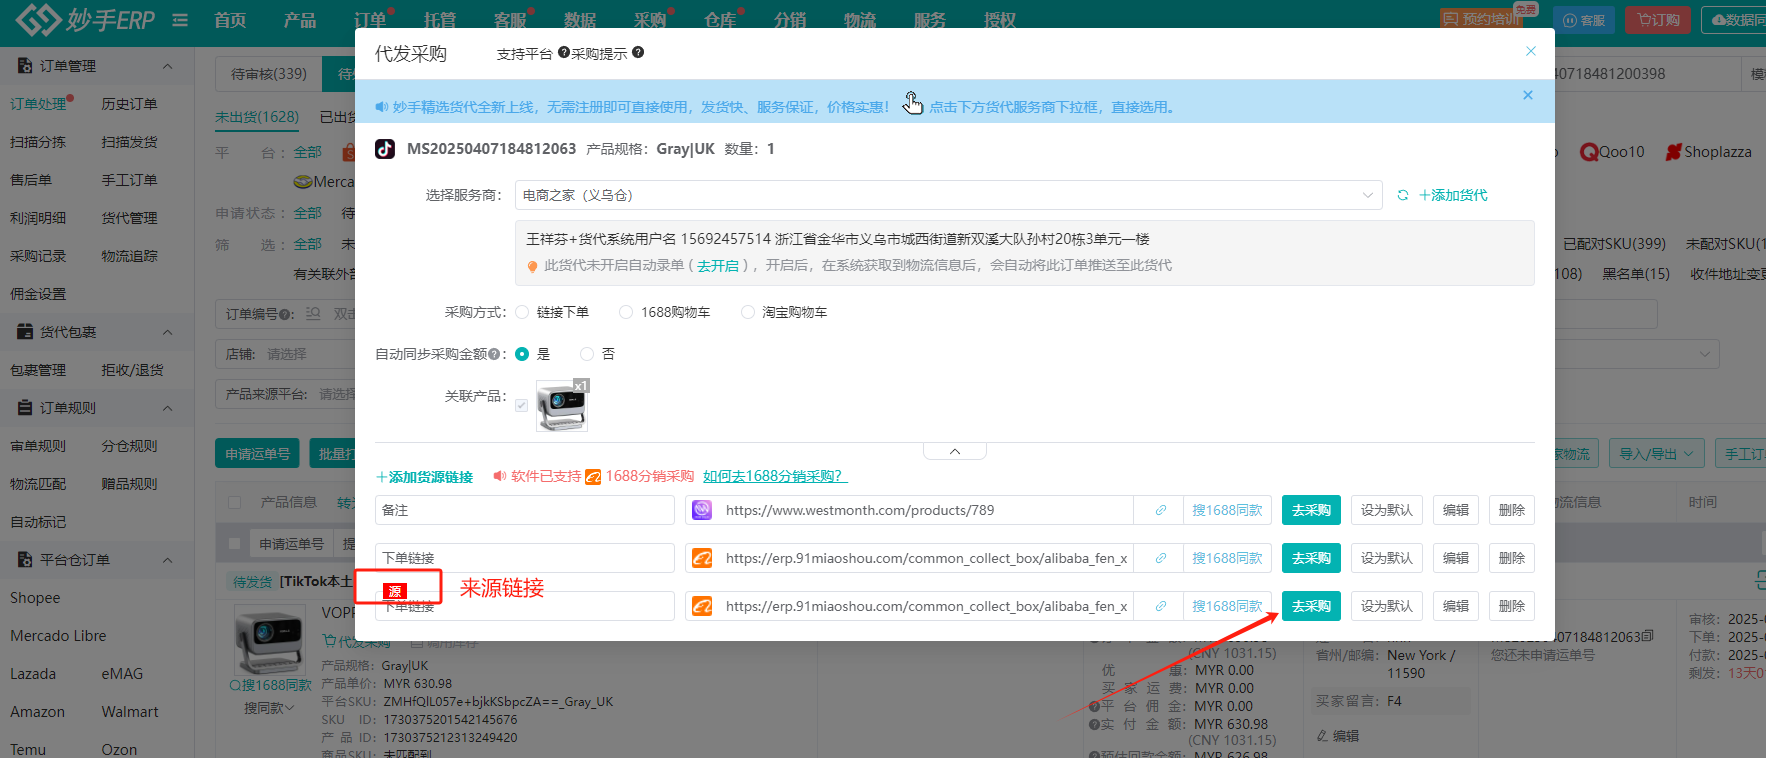Click 搜1688同款 in the westmonth row
Screen dimensions: 1766x758
tap(1227, 510)
